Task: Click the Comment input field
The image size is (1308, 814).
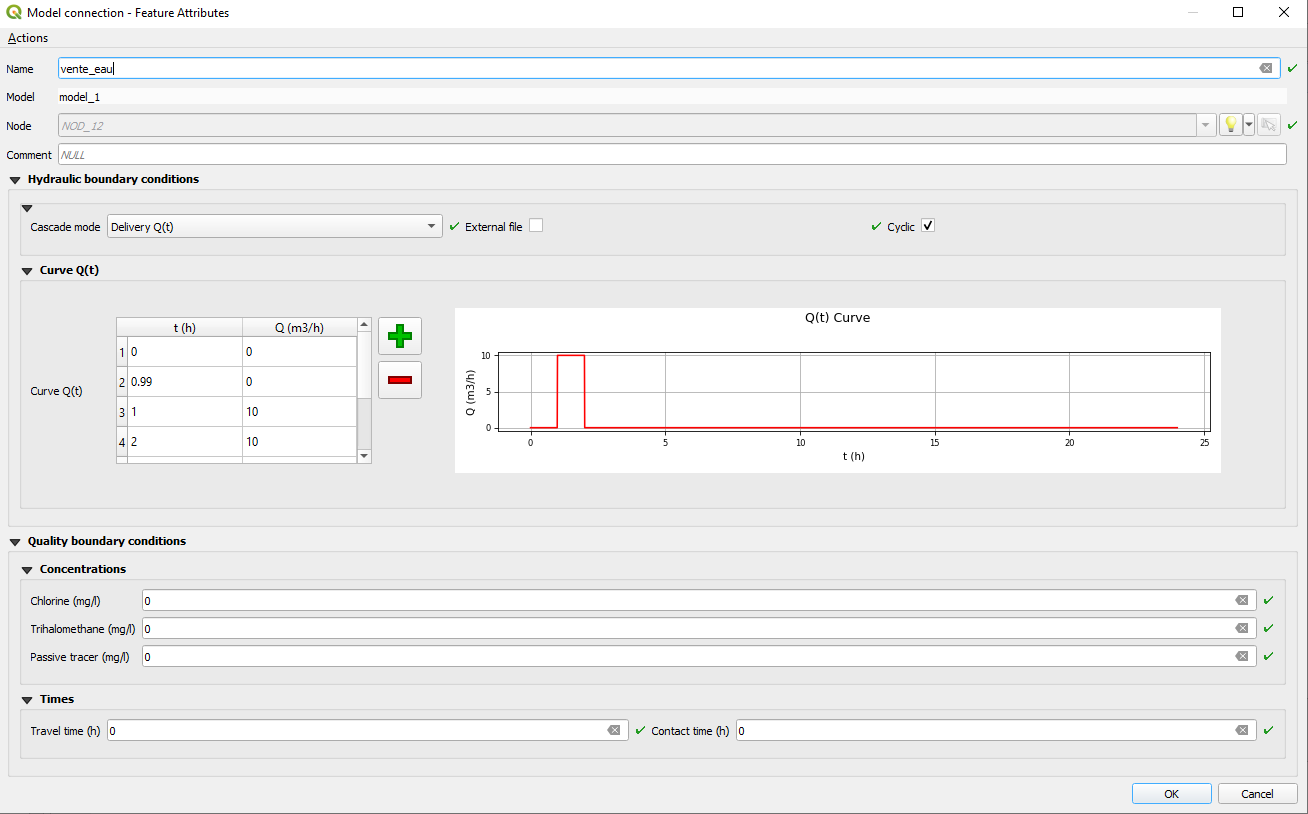Action: (672, 155)
